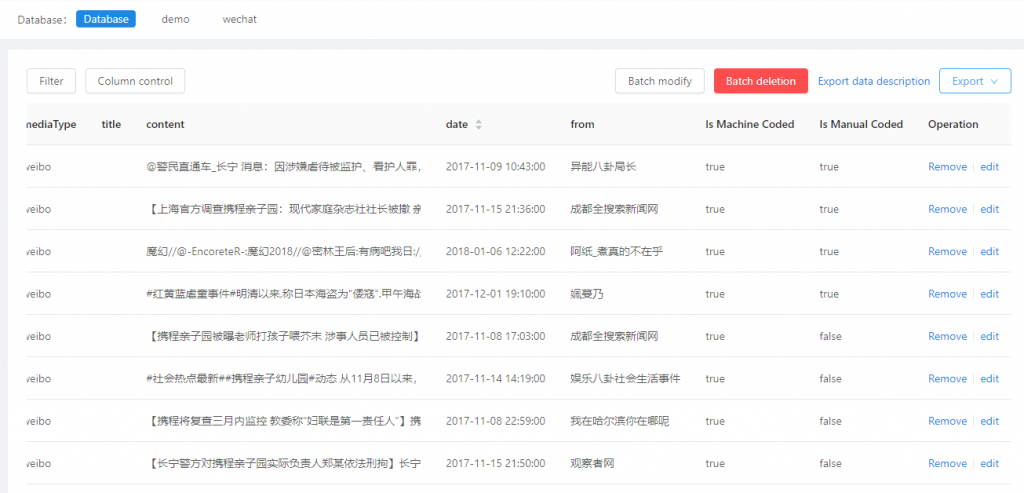1024x493 pixels.
Task: Open Column control settings
Action: [135, 81]
